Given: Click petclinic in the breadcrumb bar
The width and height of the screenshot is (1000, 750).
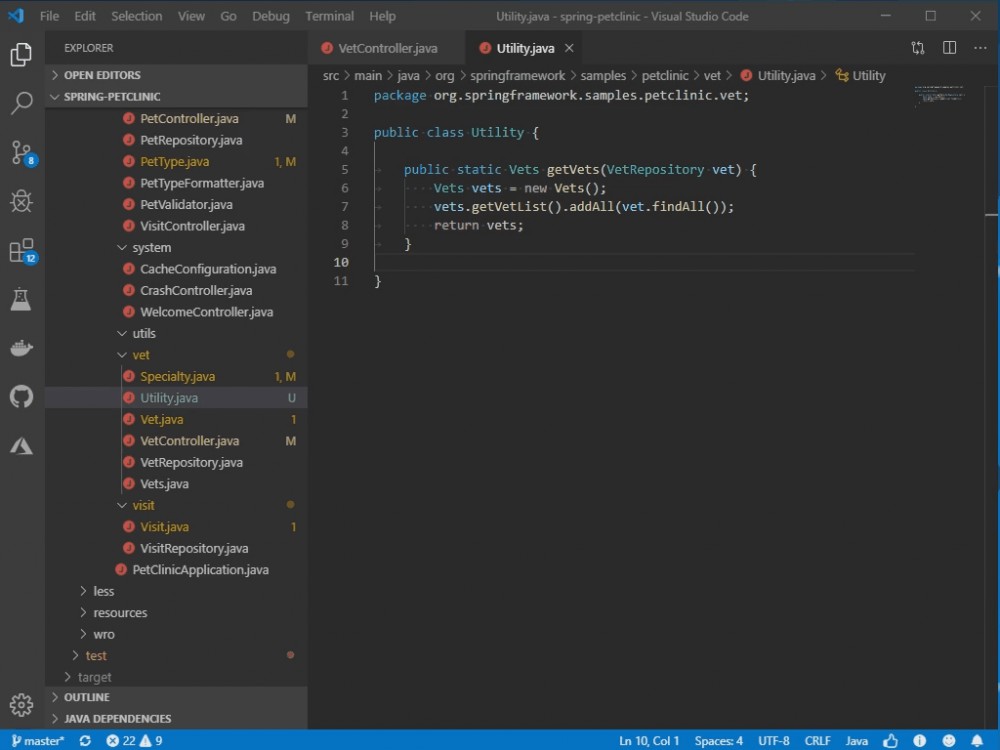Looking at the screenshot, I should 665,75.
